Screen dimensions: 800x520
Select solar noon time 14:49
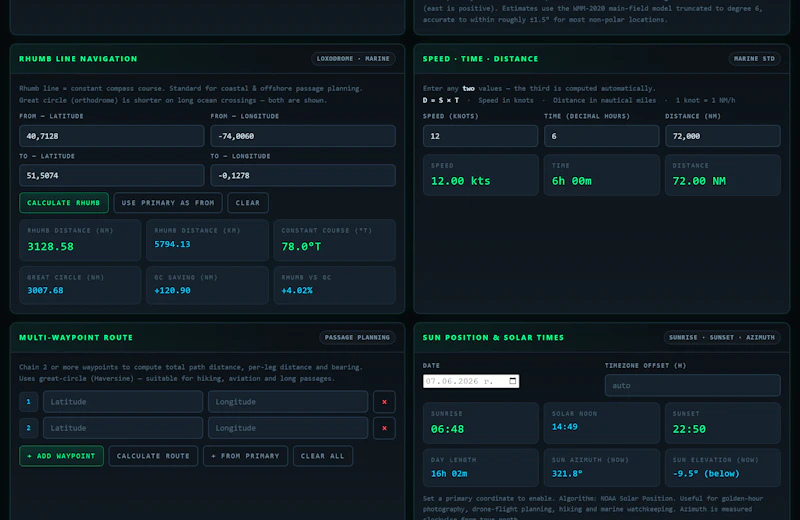pyautogui.click(x=565, y=427)
